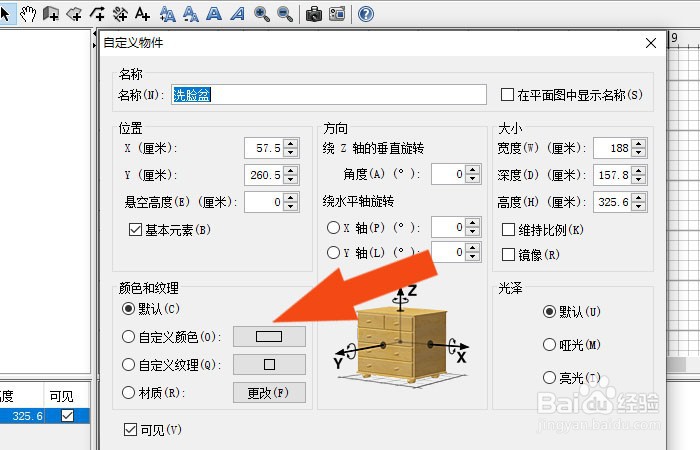
Task: Click the 深度(D) value field 157.8
Action: [x=612, y=175]
